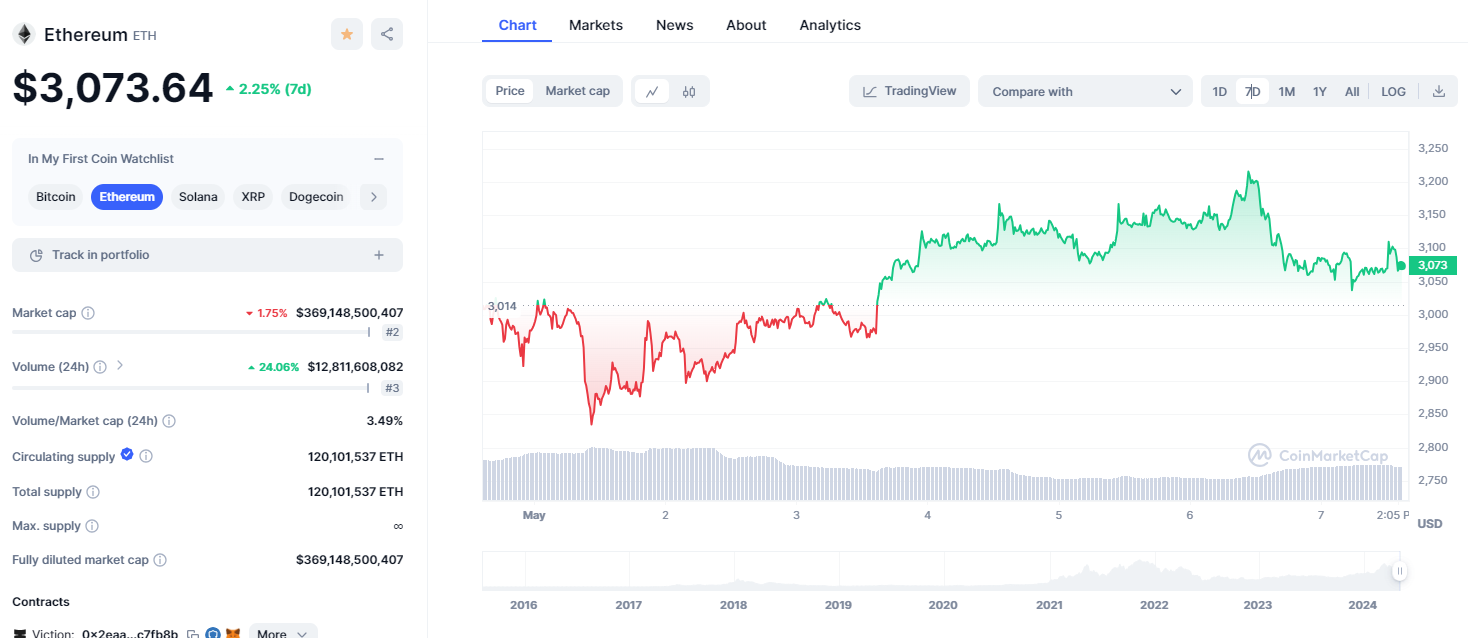The height and width of the screenshot is (638, 1468).
Task: Click the portfolio pie icon
Action: coord(37,255)
